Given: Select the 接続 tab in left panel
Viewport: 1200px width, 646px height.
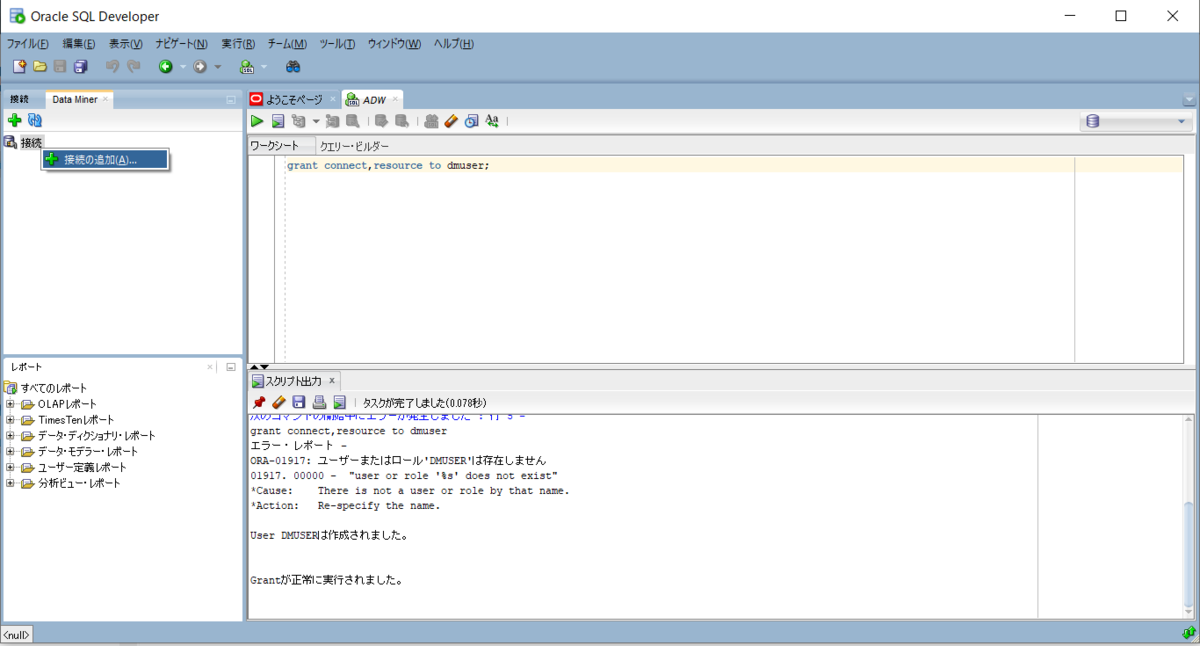Looking at the screenshot, I should [20, 99].
